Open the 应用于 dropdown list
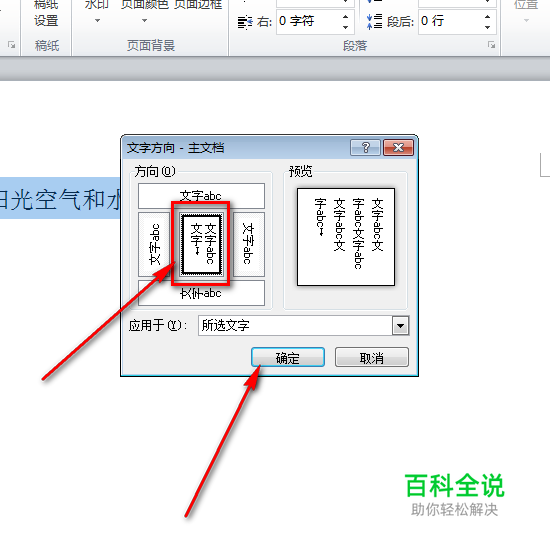 click(x=401, y=326)
